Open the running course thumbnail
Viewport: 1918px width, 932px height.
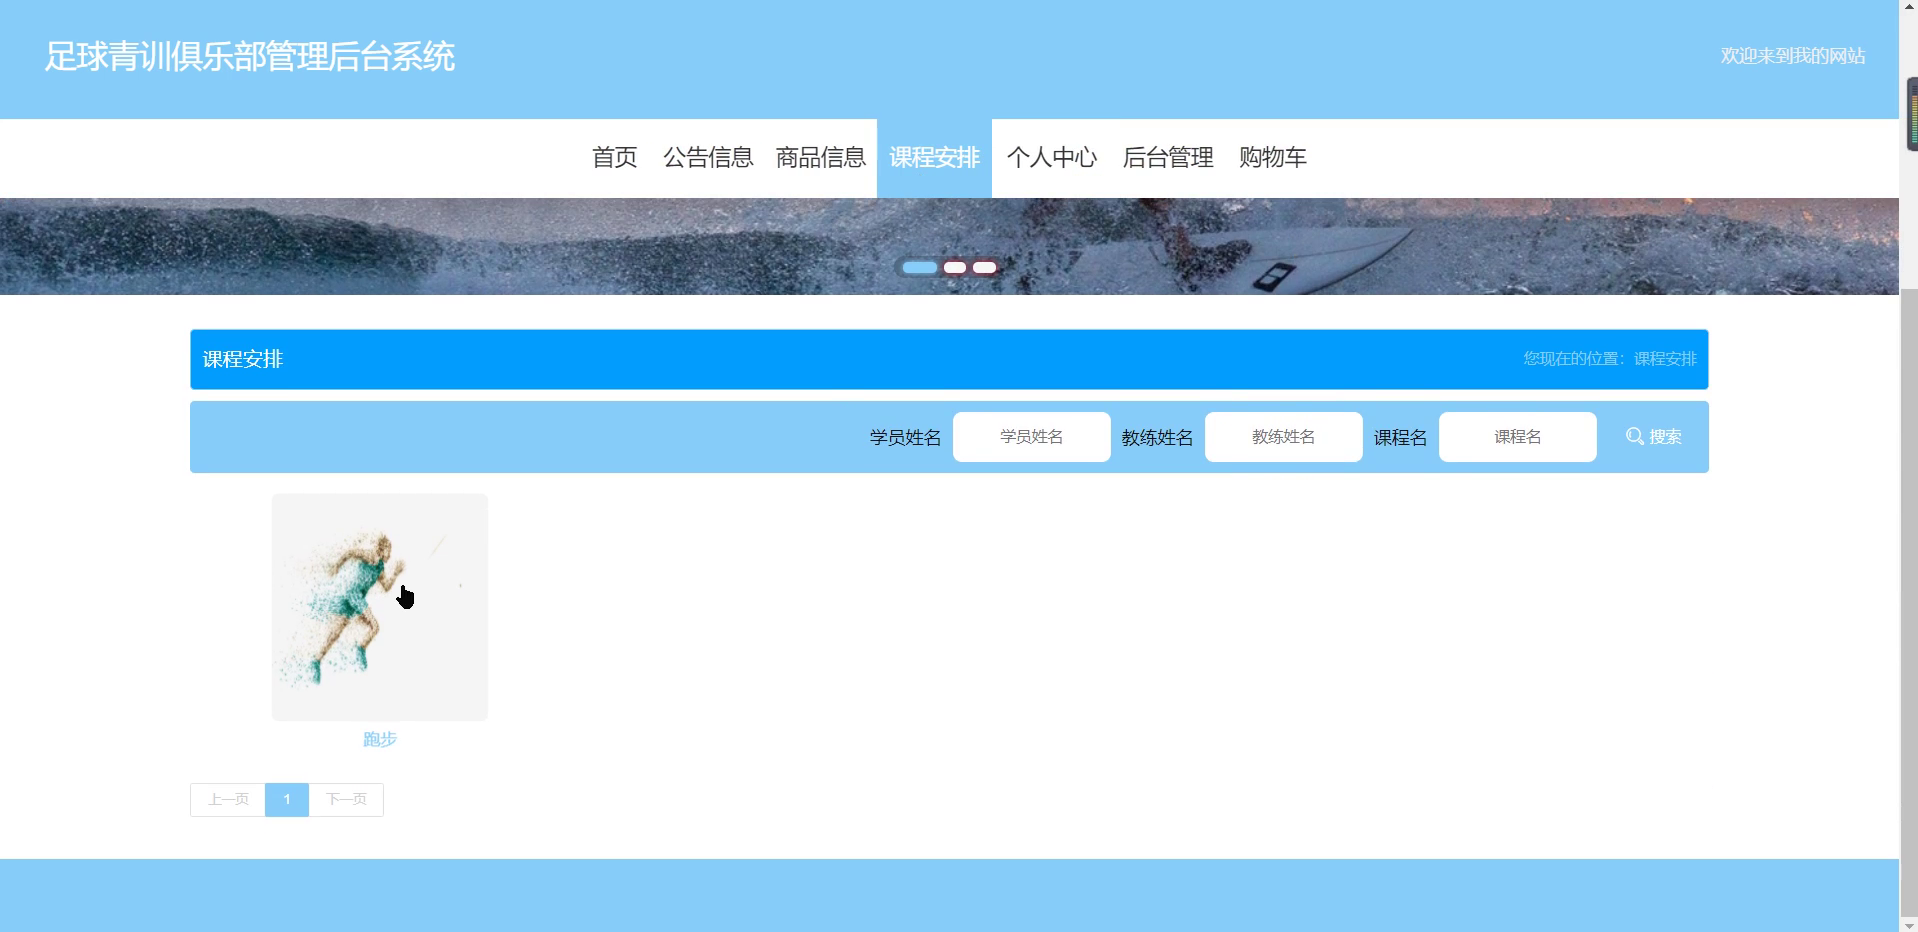tap(380, 607)
